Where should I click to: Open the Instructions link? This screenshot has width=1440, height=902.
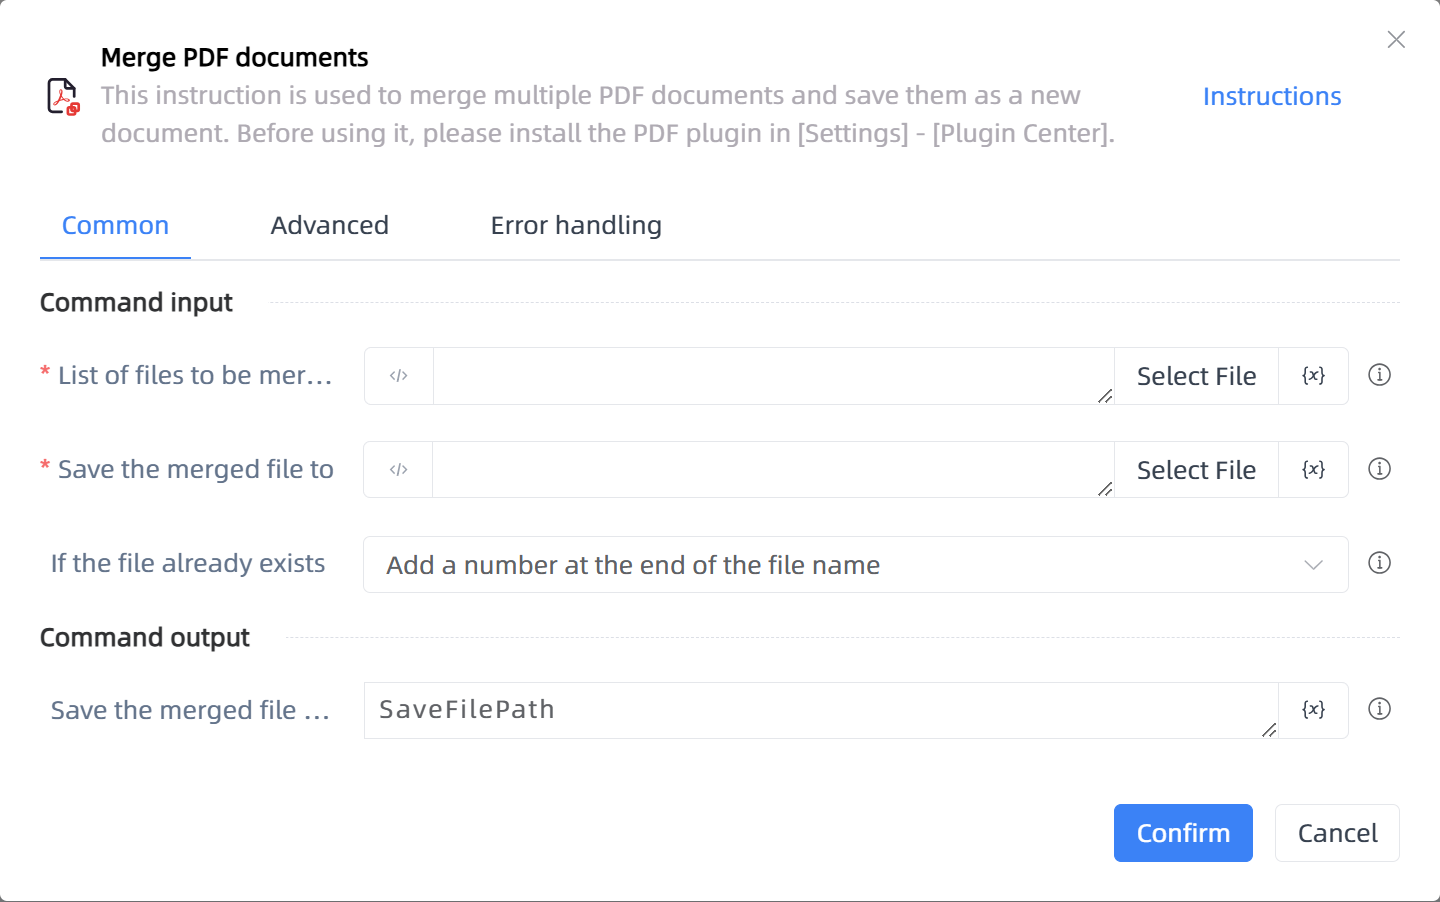1272,97
